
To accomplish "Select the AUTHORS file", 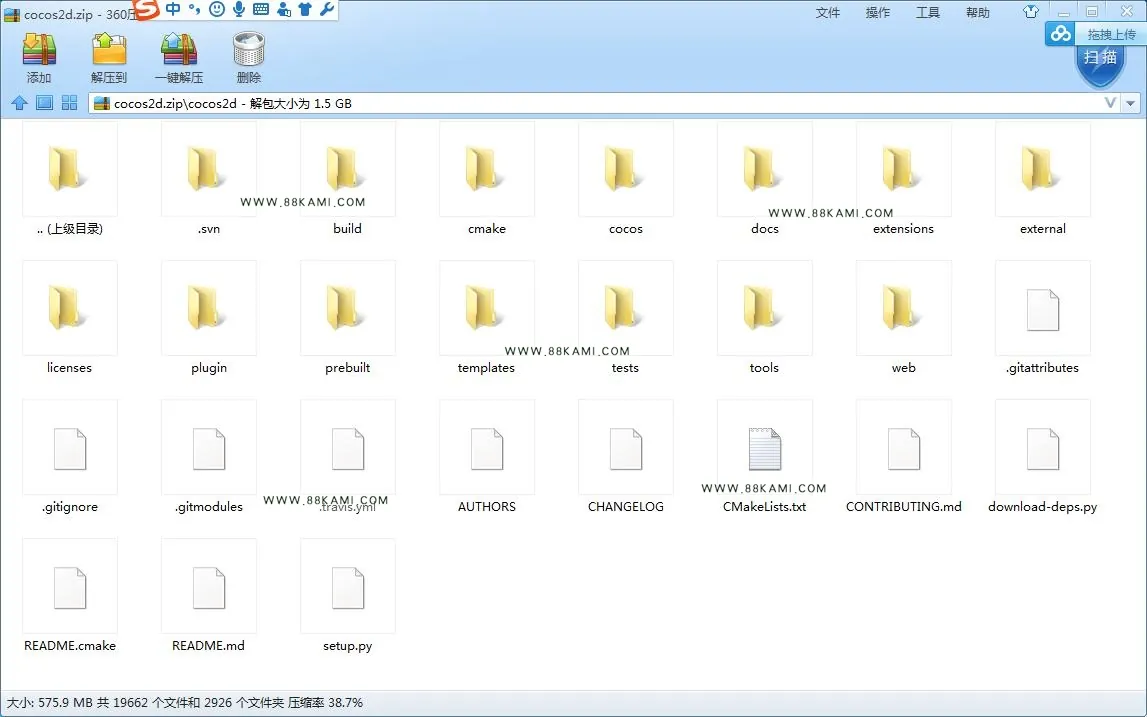I will pos(486,457).
